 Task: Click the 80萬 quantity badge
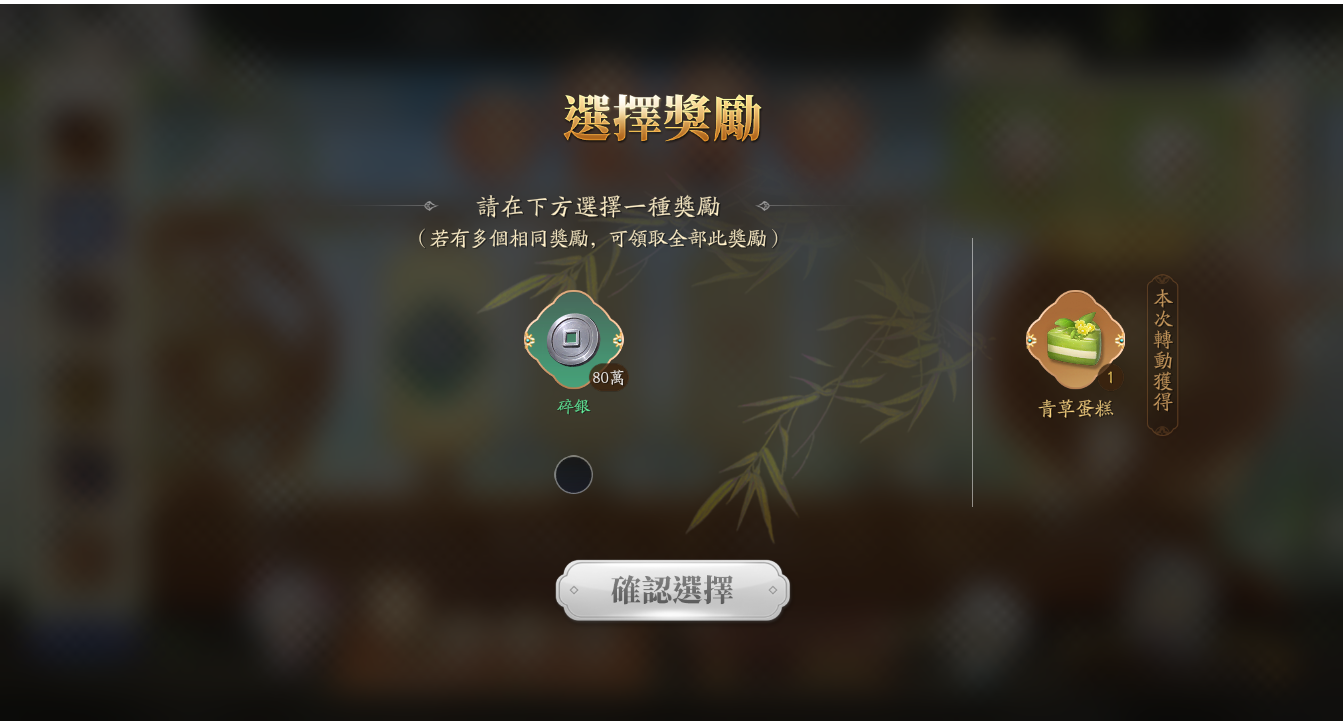tap(608, 378)
